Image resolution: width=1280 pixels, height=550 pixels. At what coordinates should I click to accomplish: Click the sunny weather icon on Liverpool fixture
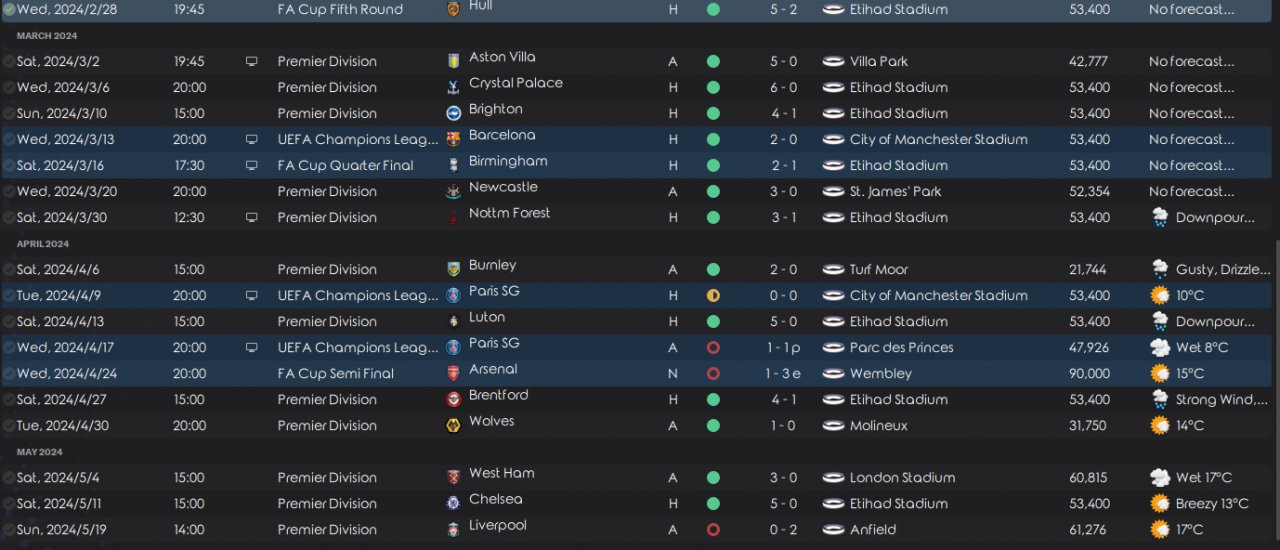click(1160, 529)
